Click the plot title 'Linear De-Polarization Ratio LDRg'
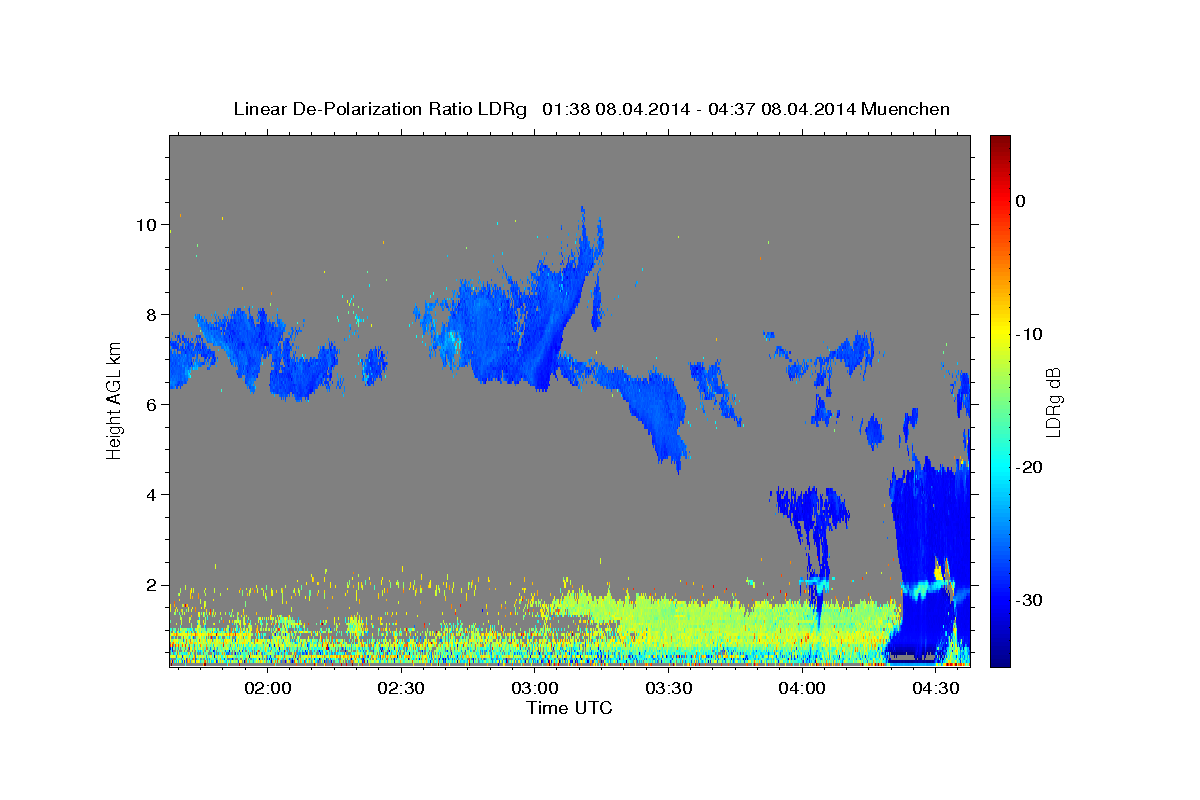 click(380, 109)
